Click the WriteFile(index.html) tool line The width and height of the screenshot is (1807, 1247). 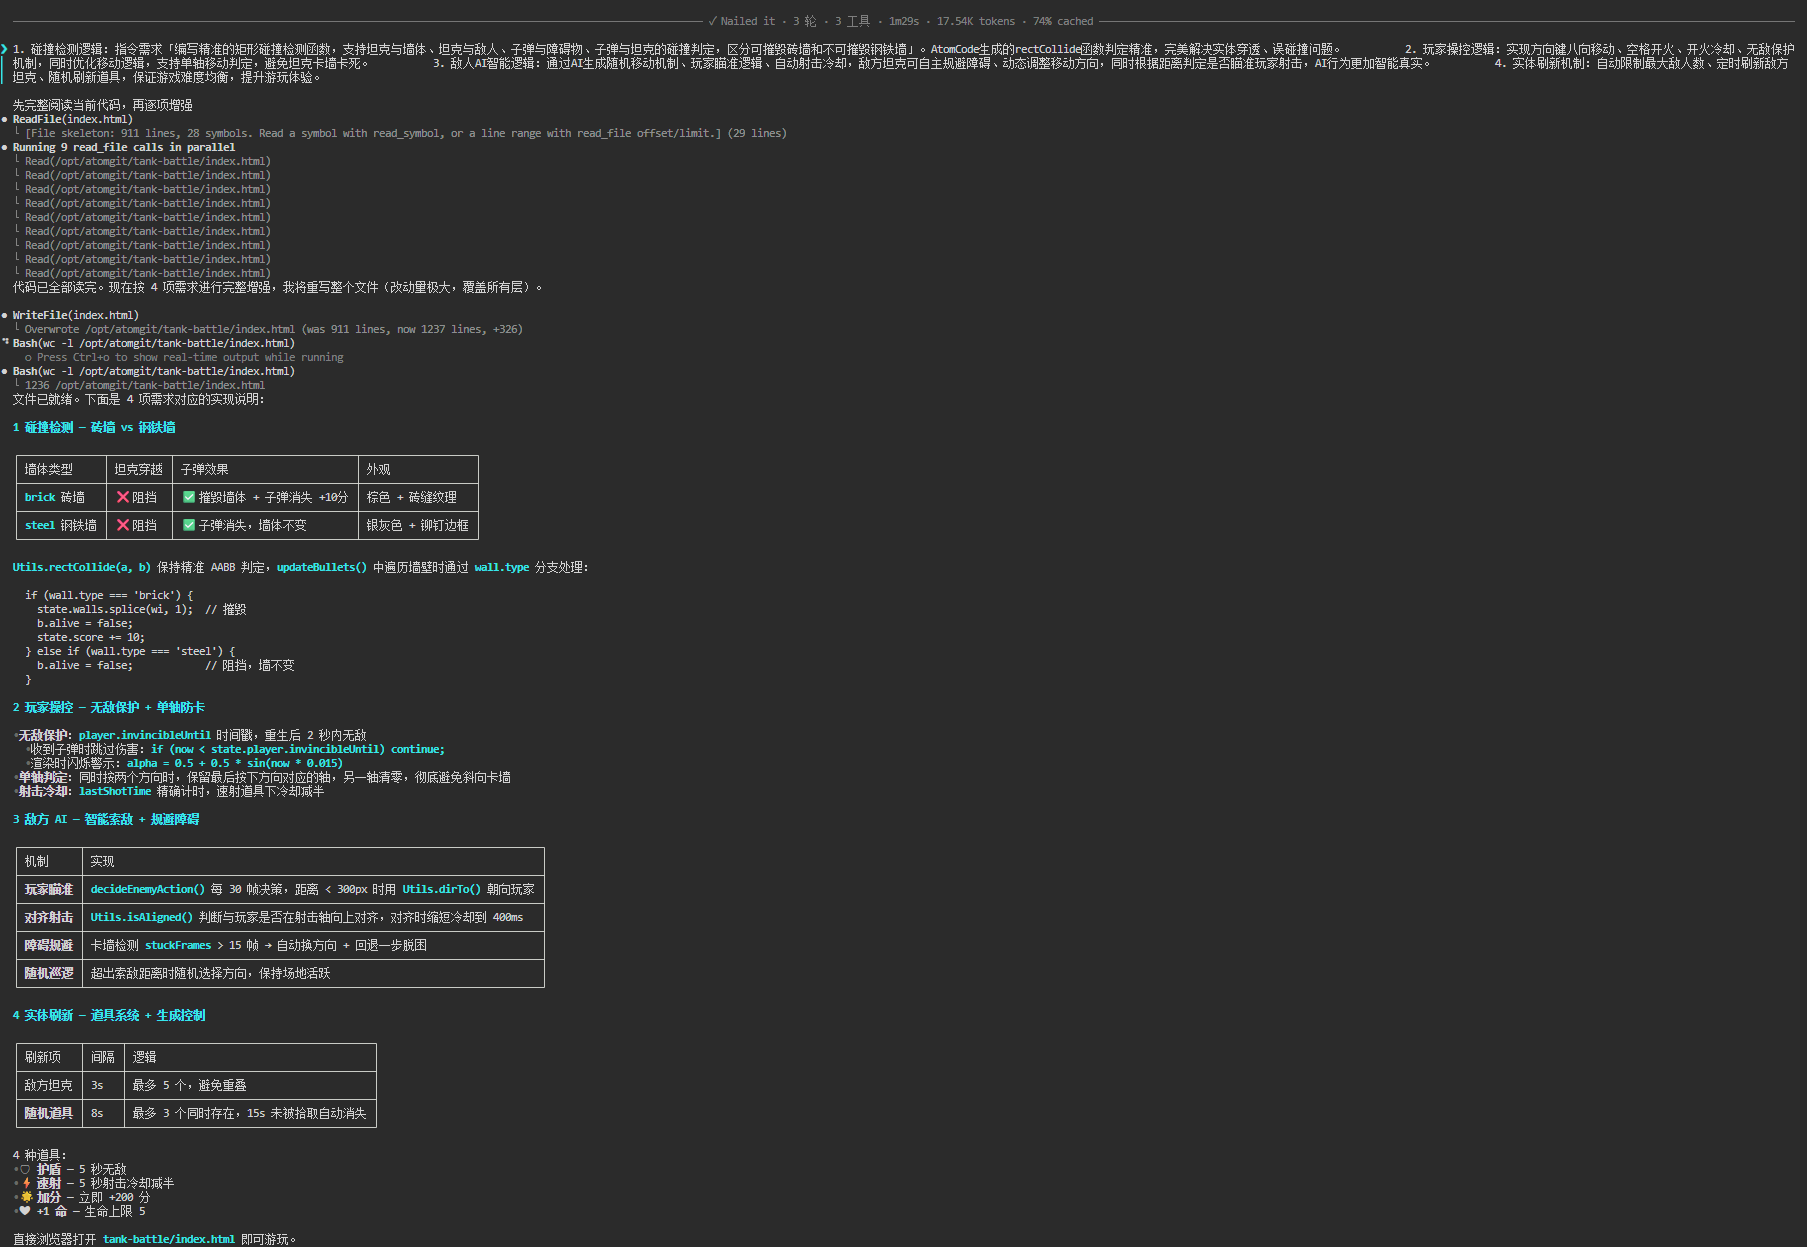pos(75,315)
